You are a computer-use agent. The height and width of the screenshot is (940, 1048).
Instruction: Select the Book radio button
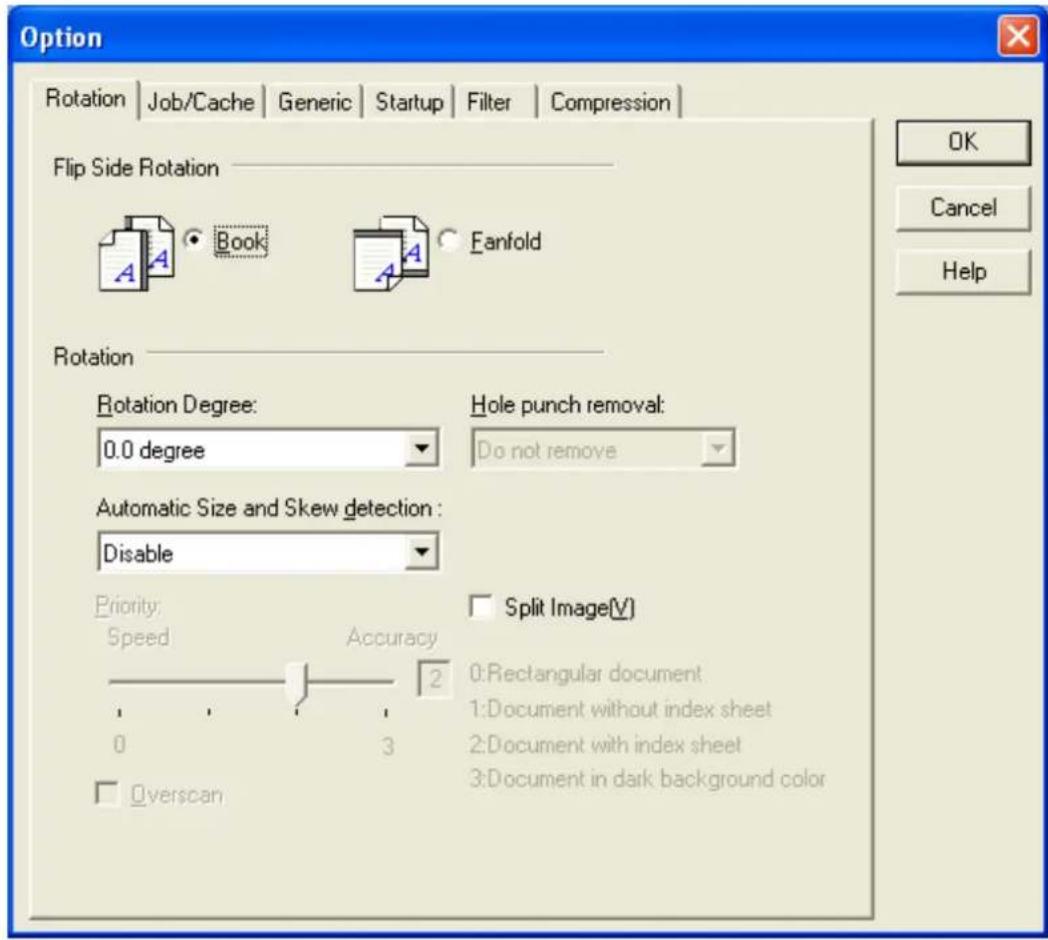click(193, 239)
